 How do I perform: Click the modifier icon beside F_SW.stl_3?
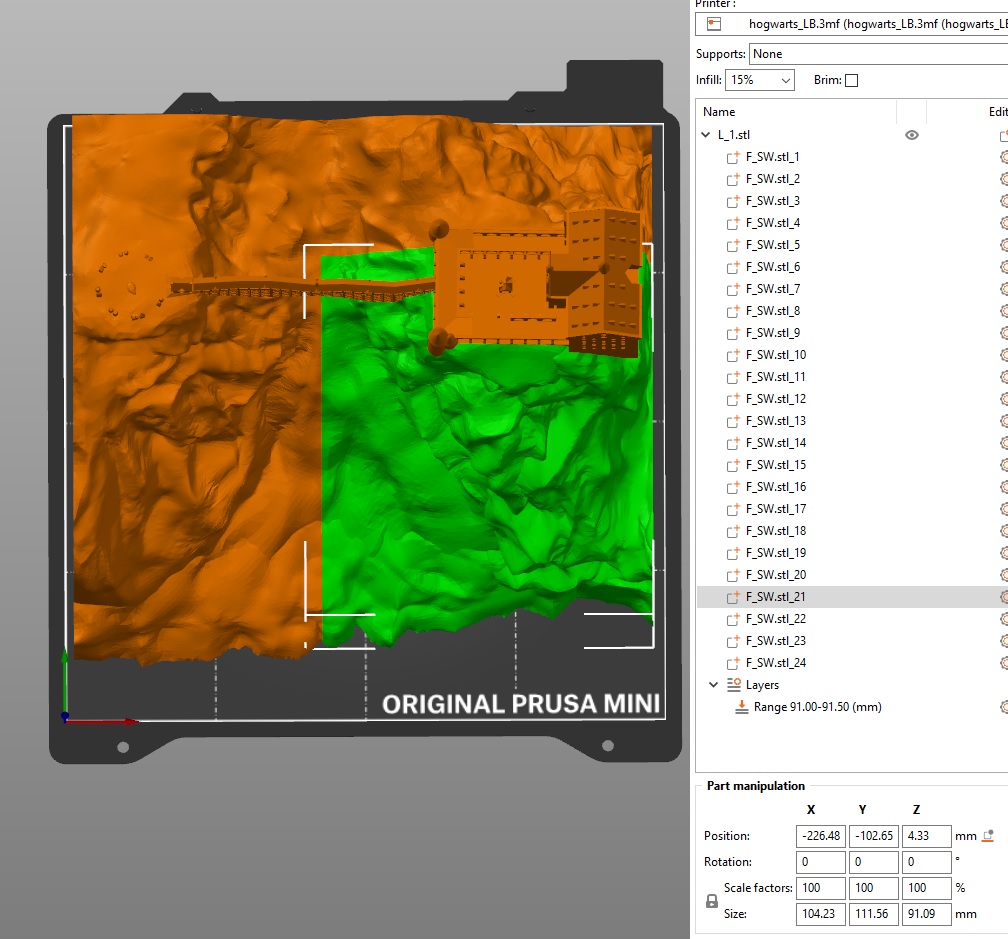pyautogui.click(x=733, y=201)
